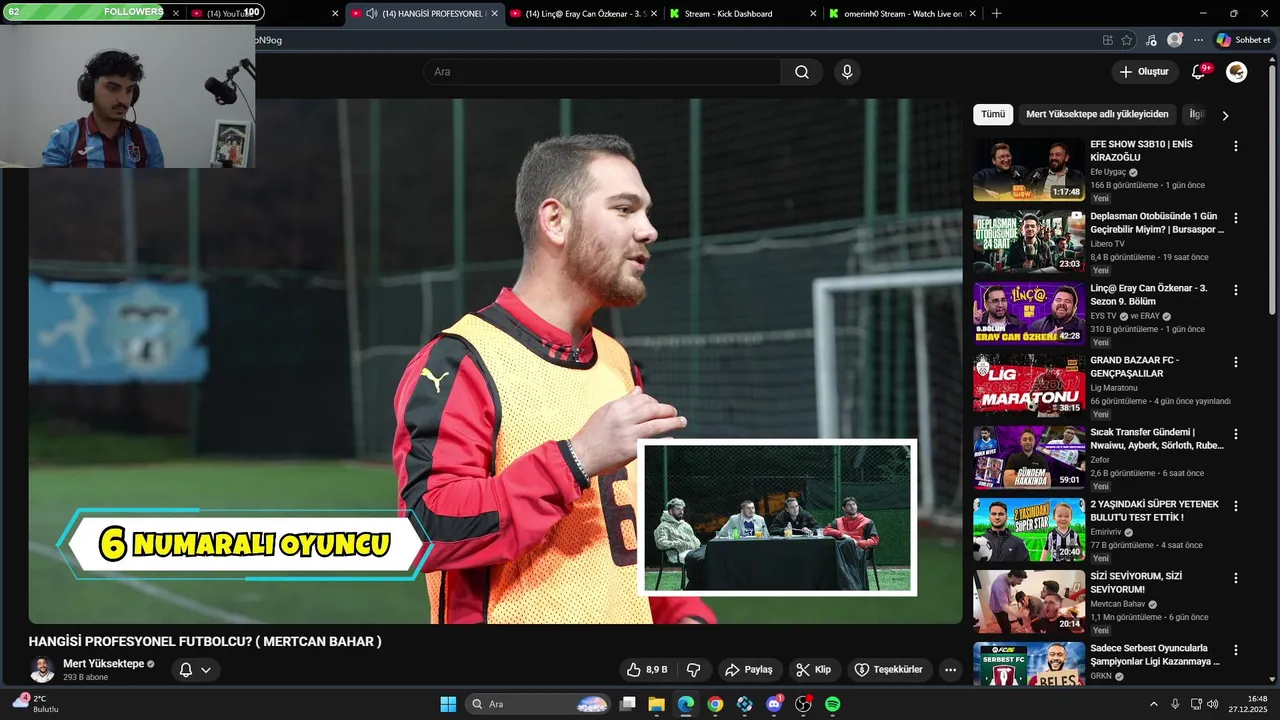Screen dimensions: 1280x720
Task: Open Sadece Serbest Oyuncularla video title
Action: 1155,655
